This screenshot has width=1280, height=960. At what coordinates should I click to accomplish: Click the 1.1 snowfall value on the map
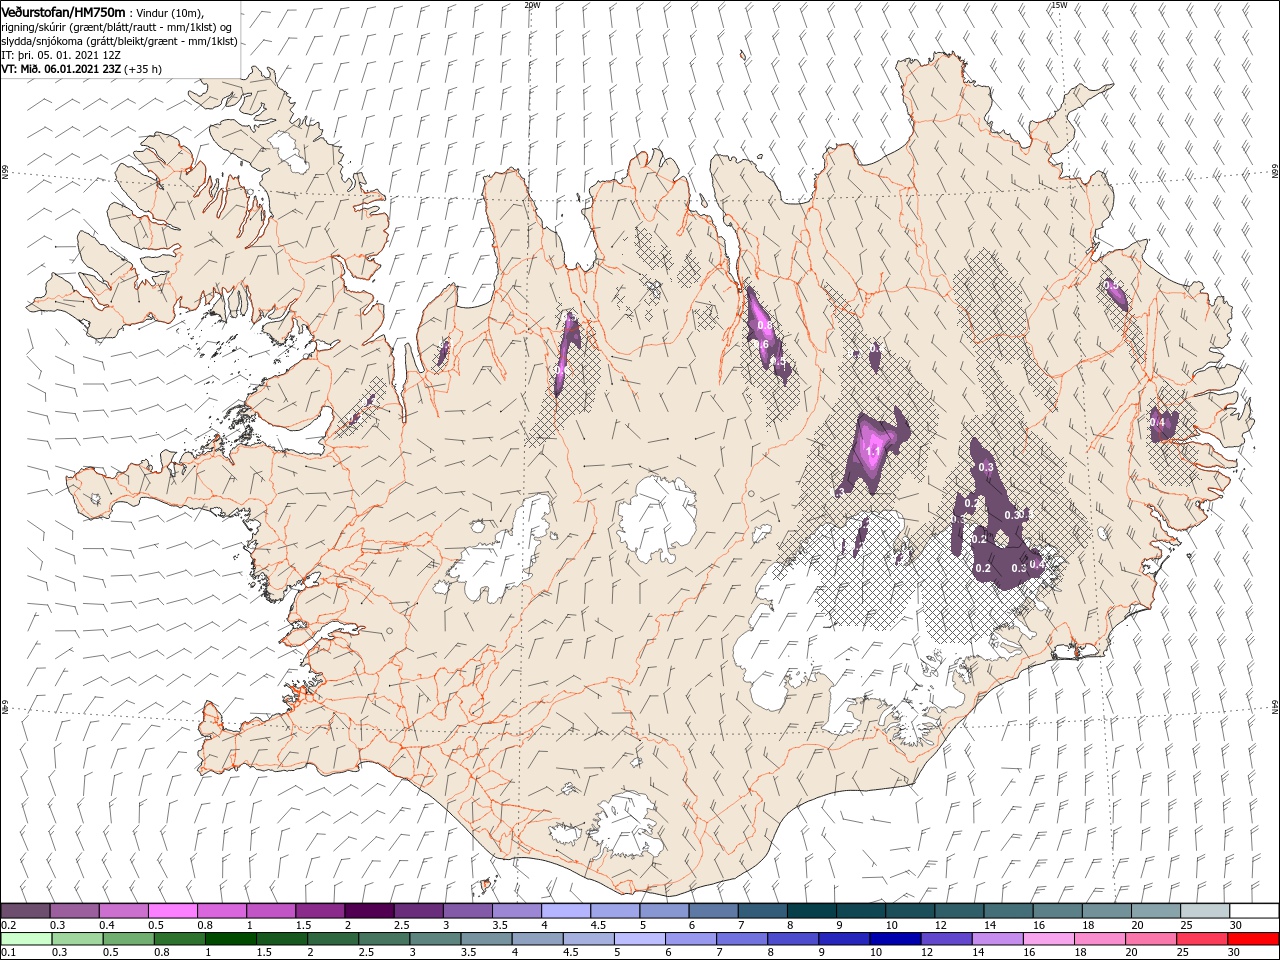tap(872, 452)
